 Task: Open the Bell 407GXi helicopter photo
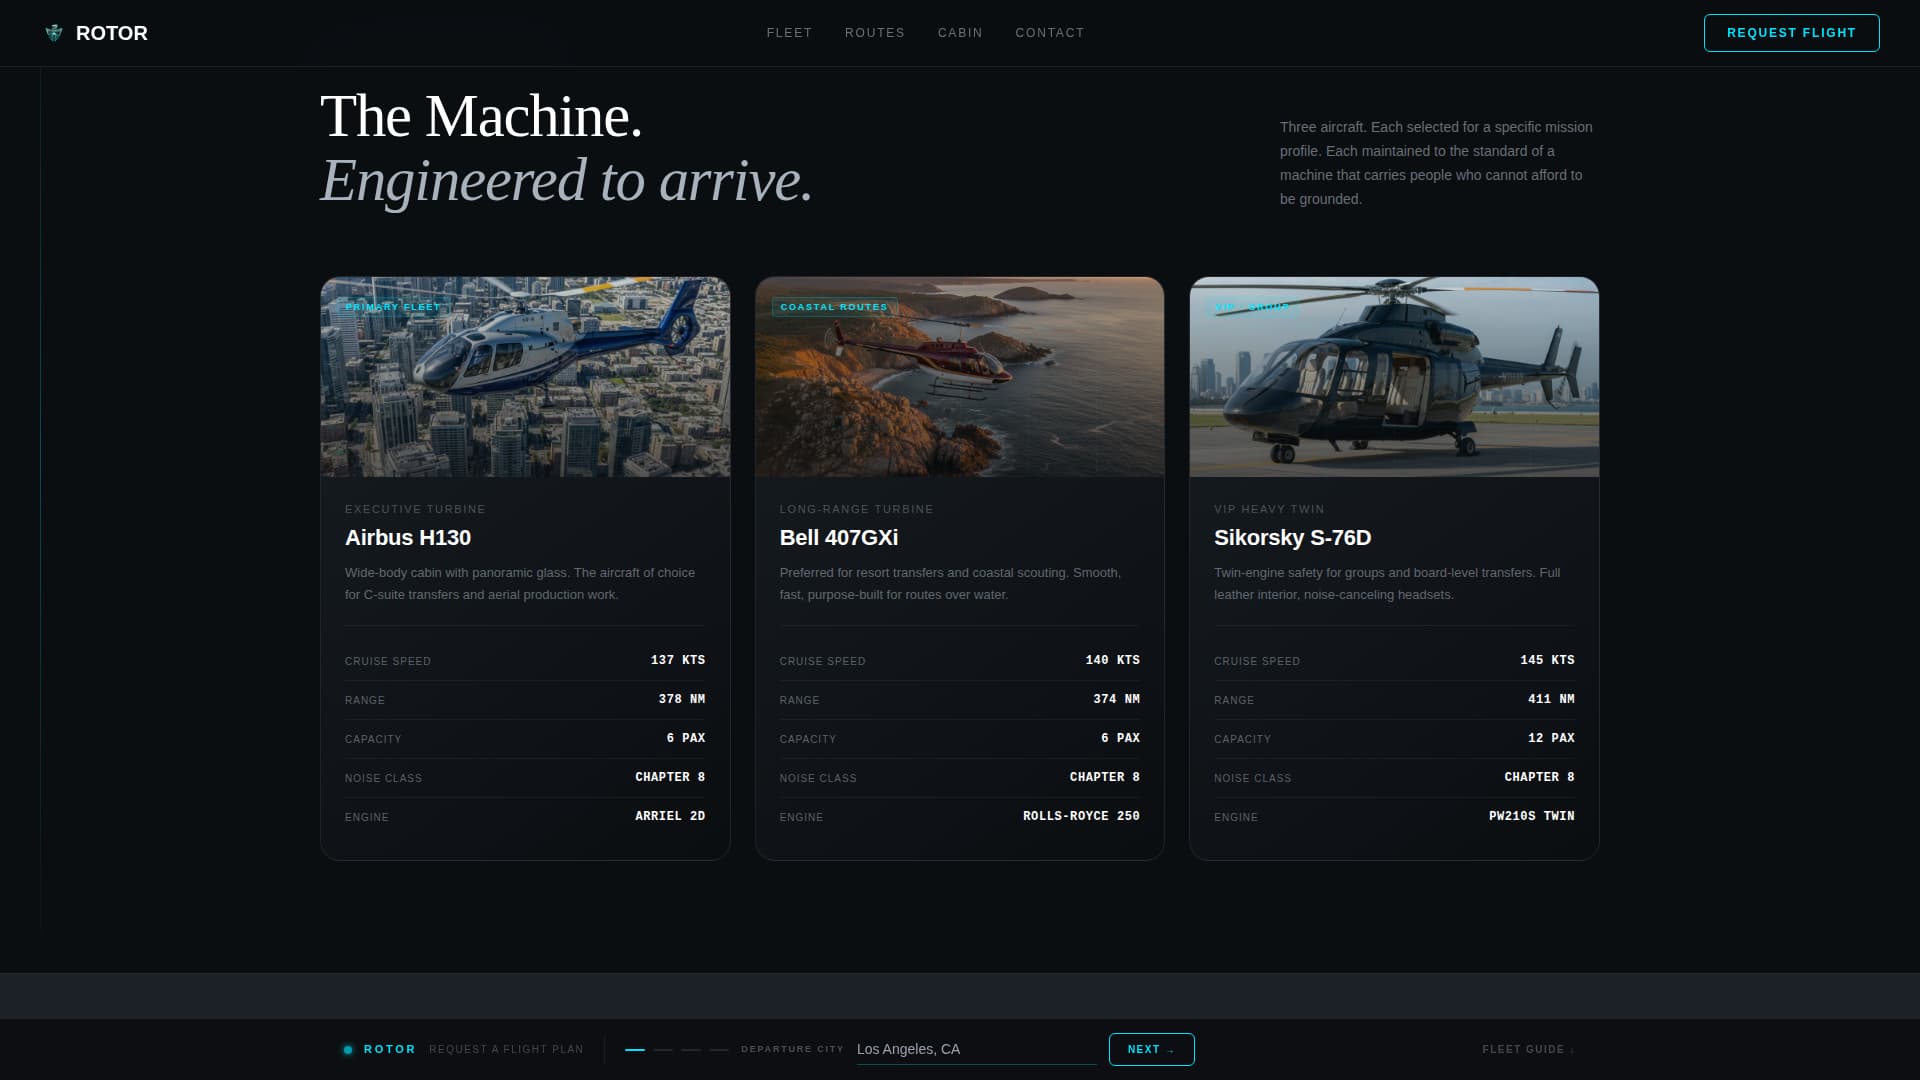(960, 377)
